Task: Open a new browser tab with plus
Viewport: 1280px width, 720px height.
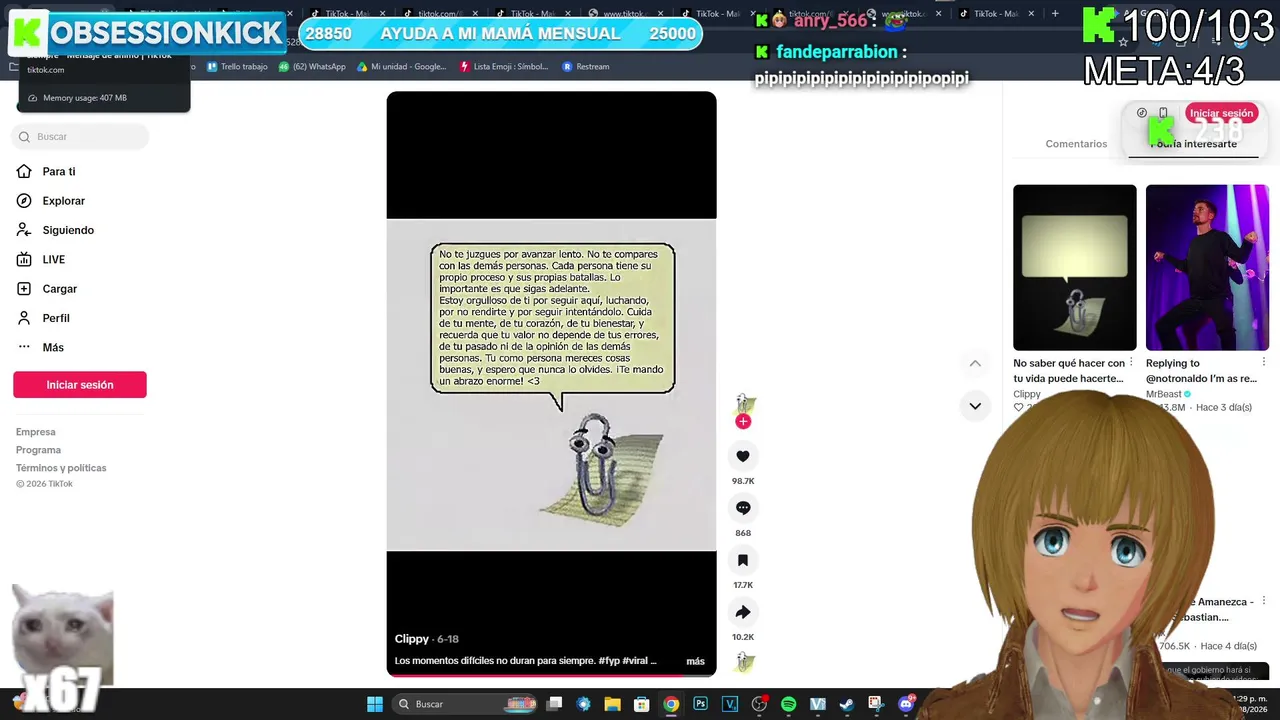Action: click(x=1055, y=14)
